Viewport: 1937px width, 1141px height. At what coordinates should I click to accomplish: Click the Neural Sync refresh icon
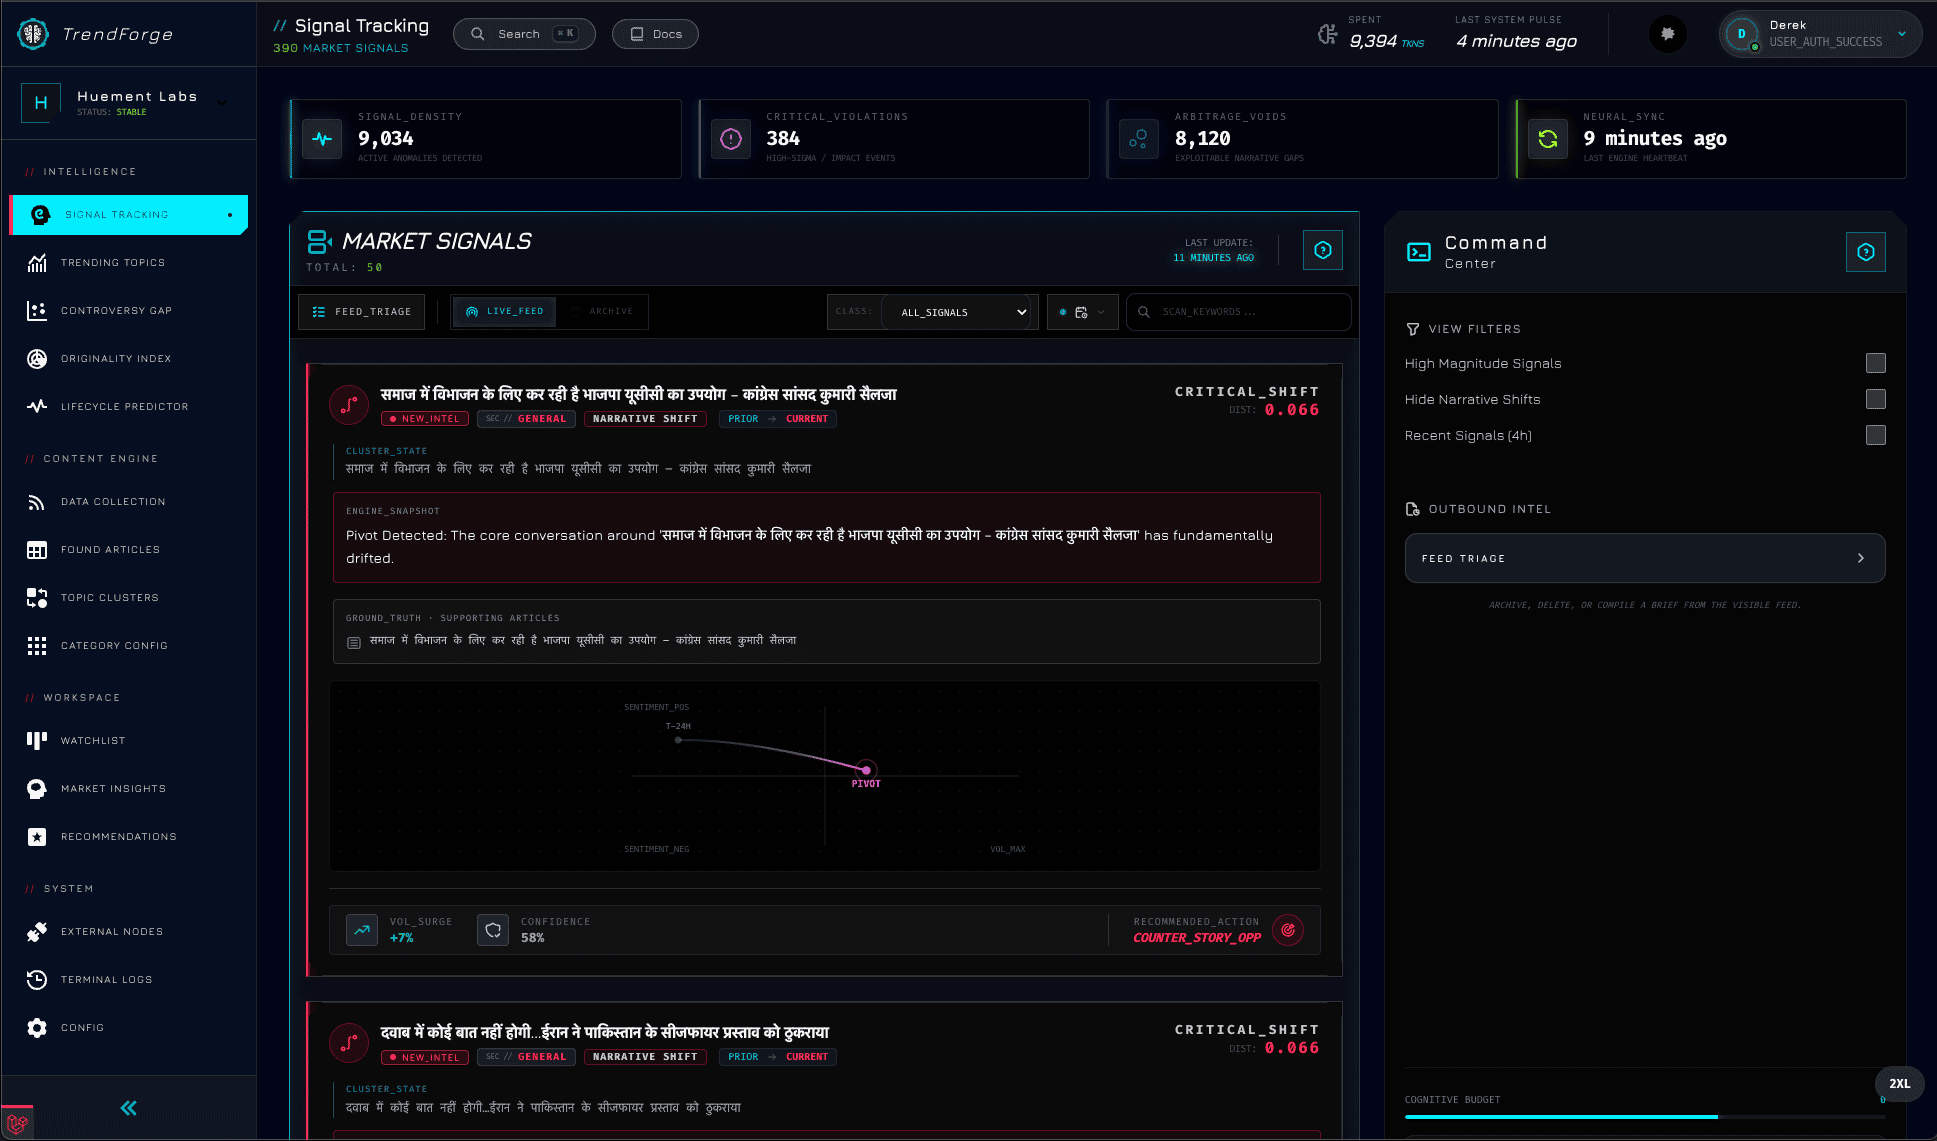tap(1548, 139)
